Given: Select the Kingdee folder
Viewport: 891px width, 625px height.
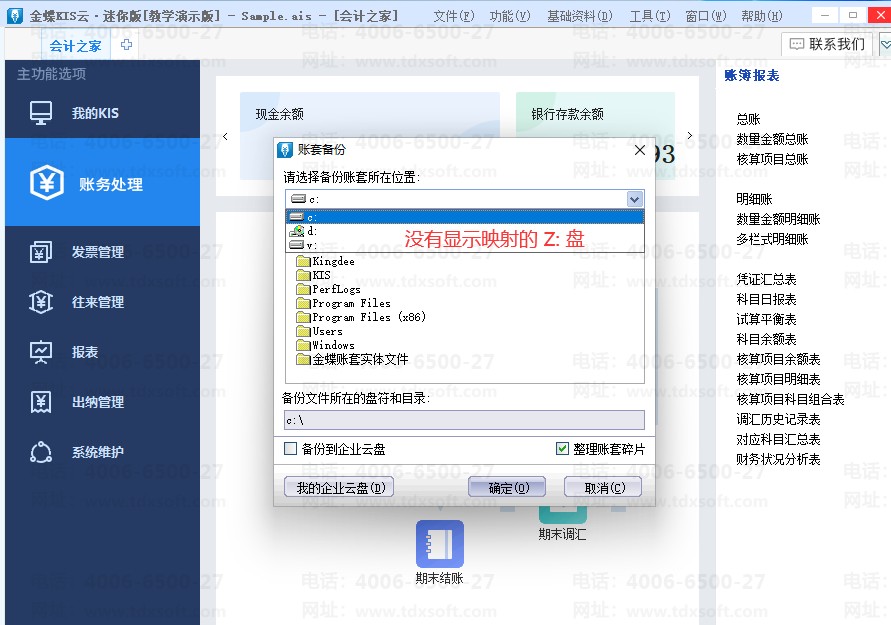Looking at the screenshot, I should click(x=326, y=261).
